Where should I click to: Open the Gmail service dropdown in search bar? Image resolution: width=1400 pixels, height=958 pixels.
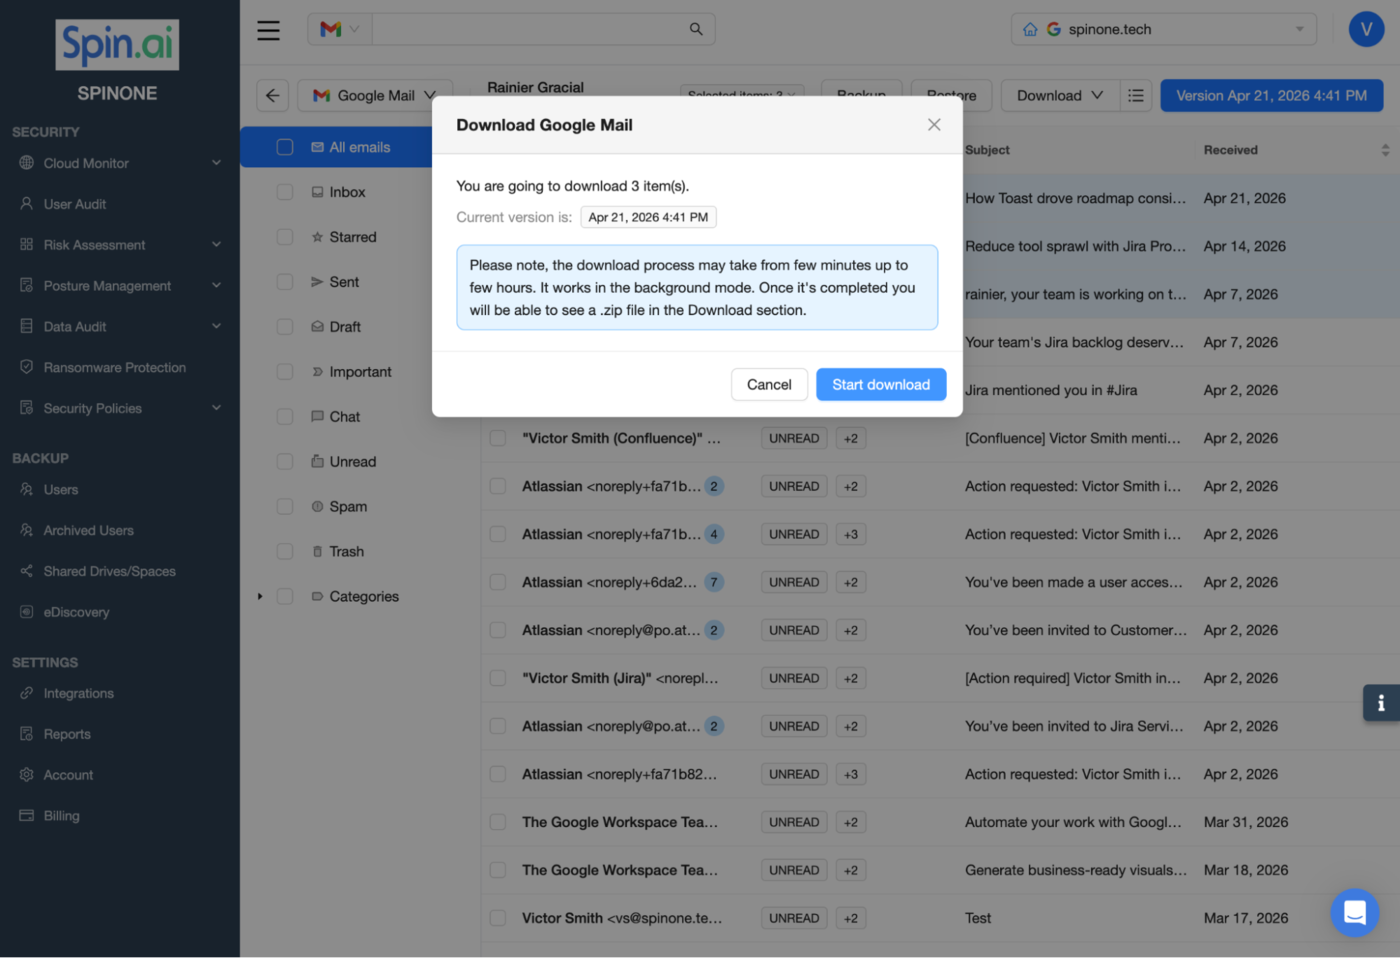pyautogui.click(x=340, y=29)
